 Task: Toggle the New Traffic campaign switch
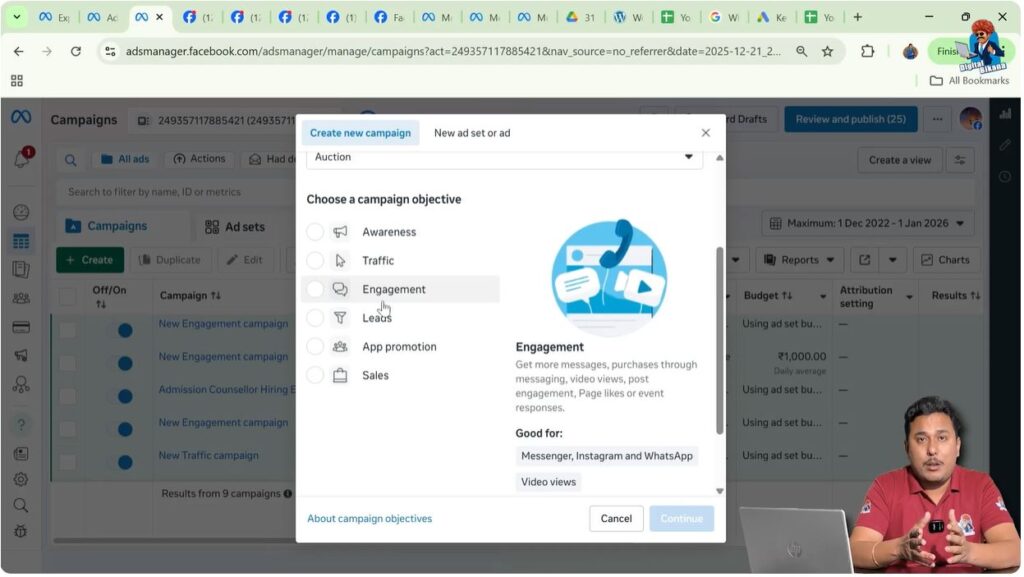(121, 462)
